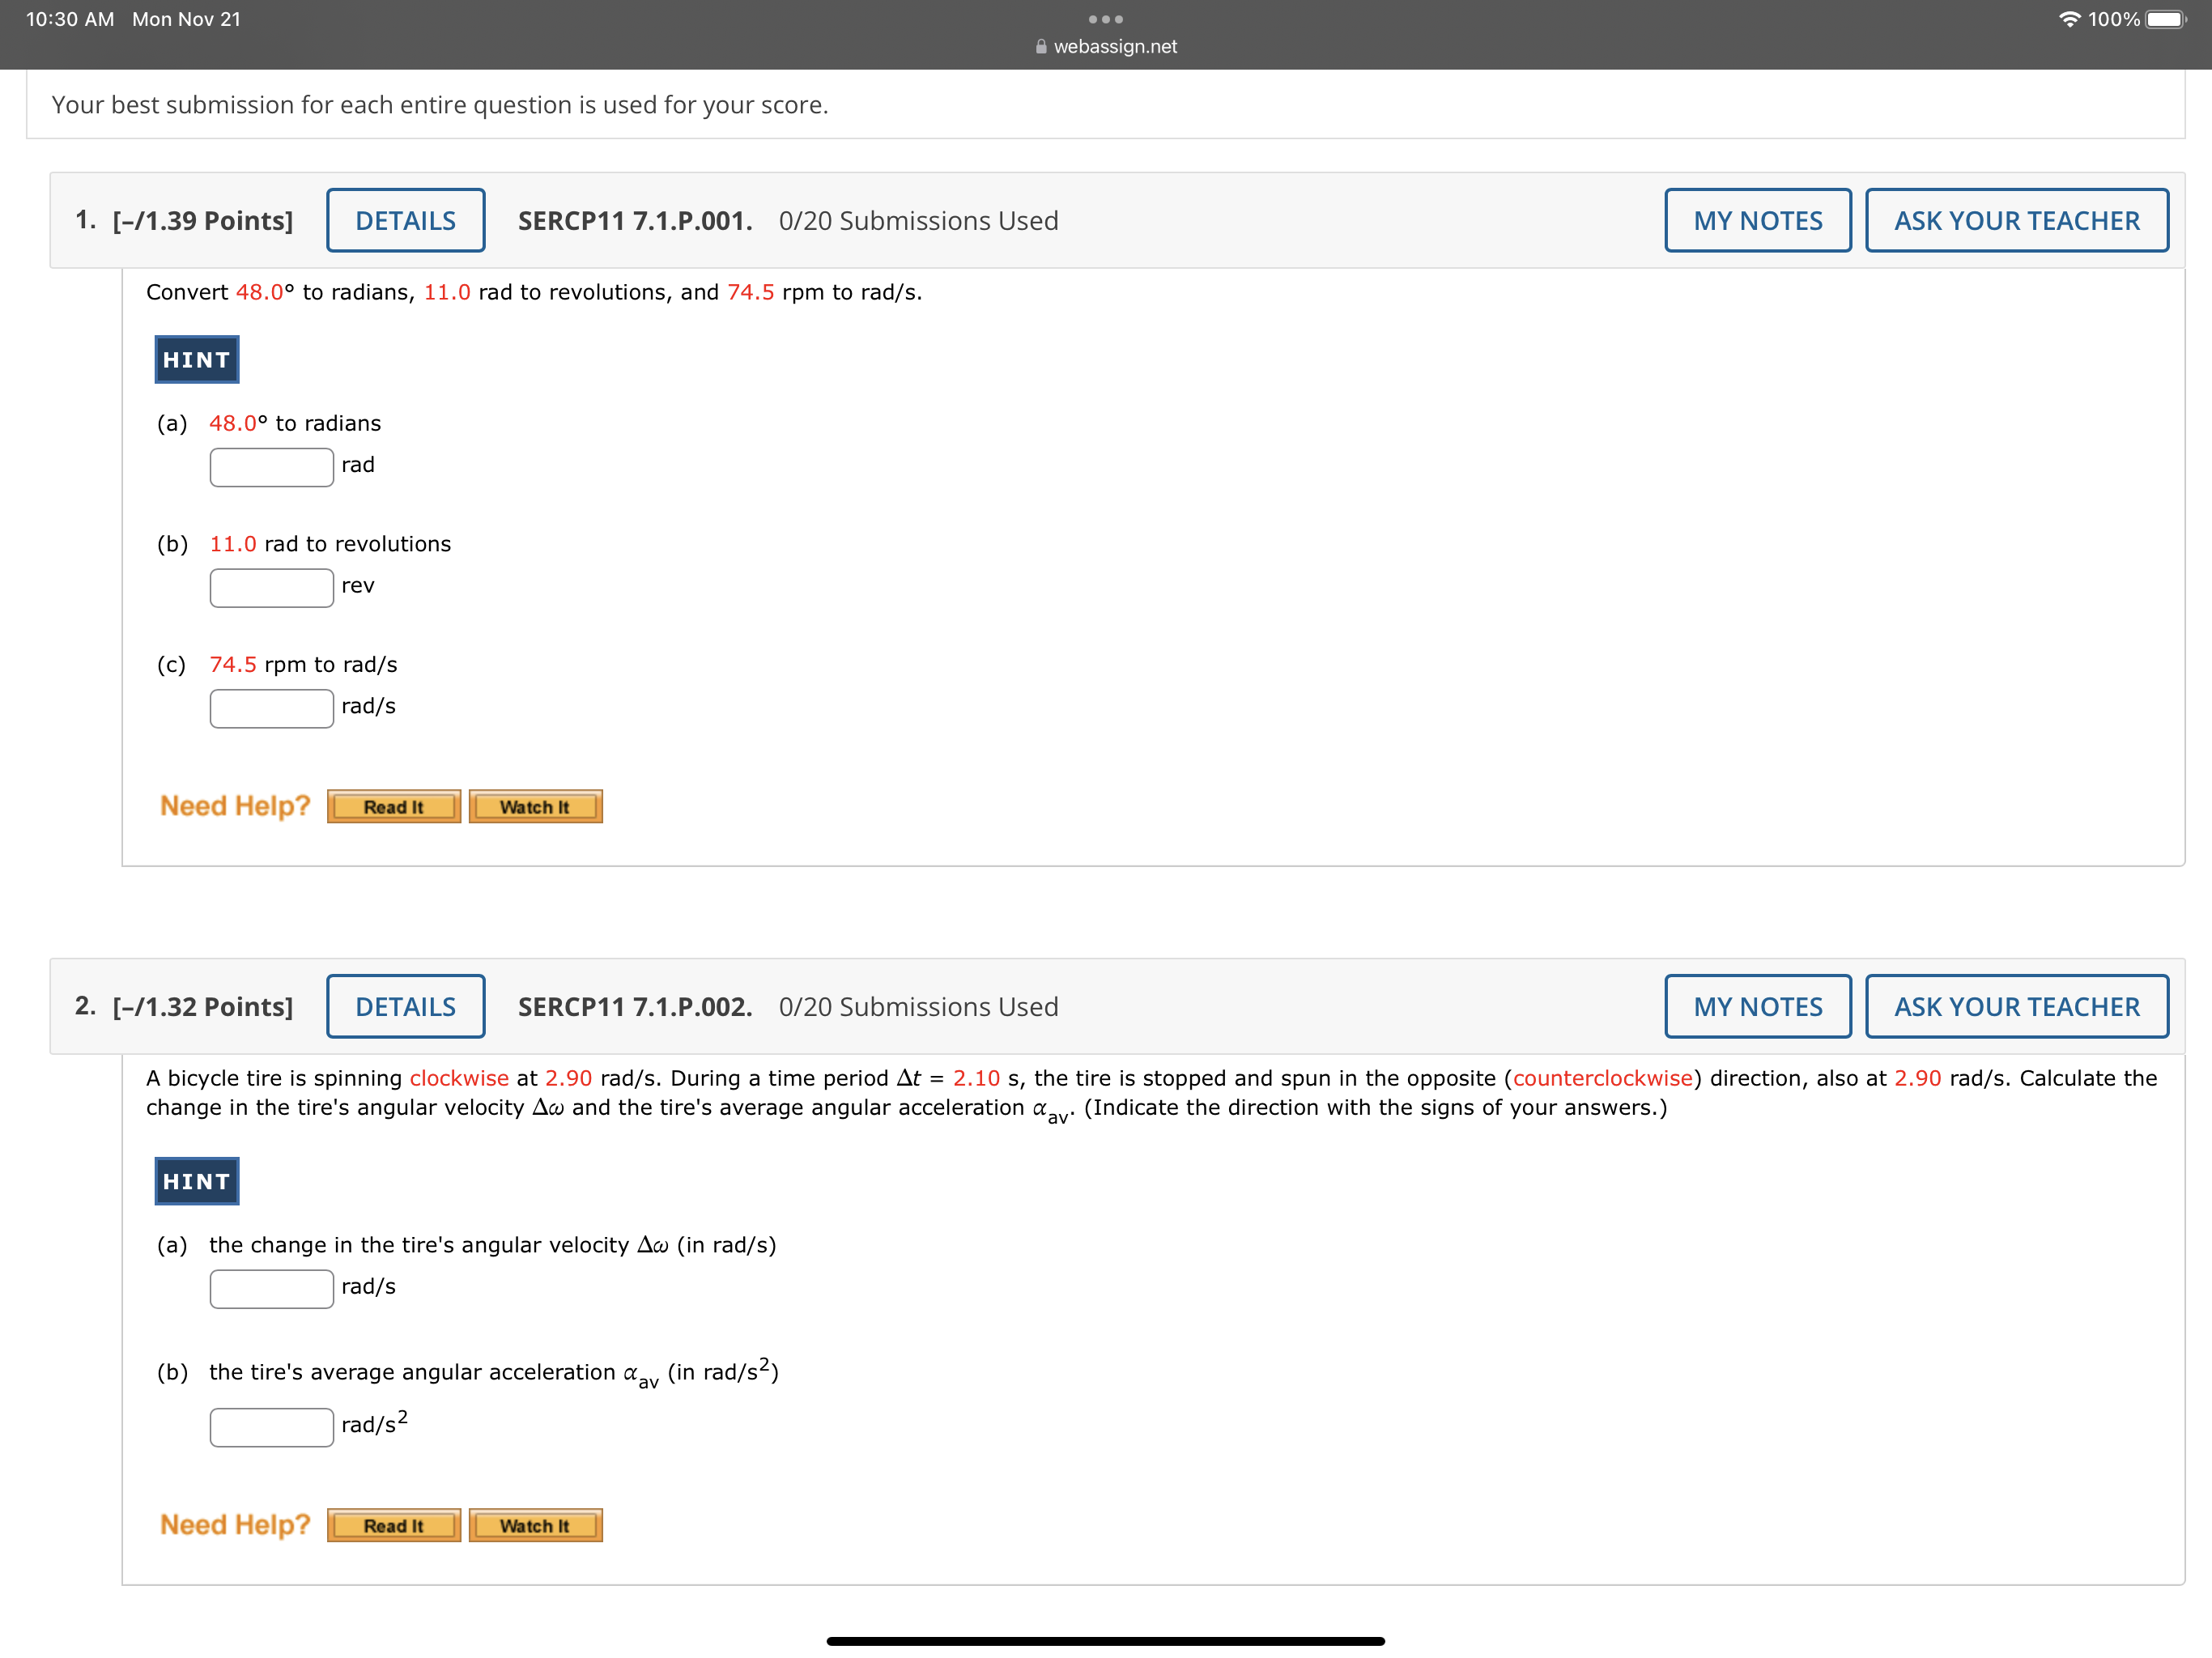This screenshot has height=1658, width=2212.
Task: Expand DETAILS for question 2
Action: 405,1007
